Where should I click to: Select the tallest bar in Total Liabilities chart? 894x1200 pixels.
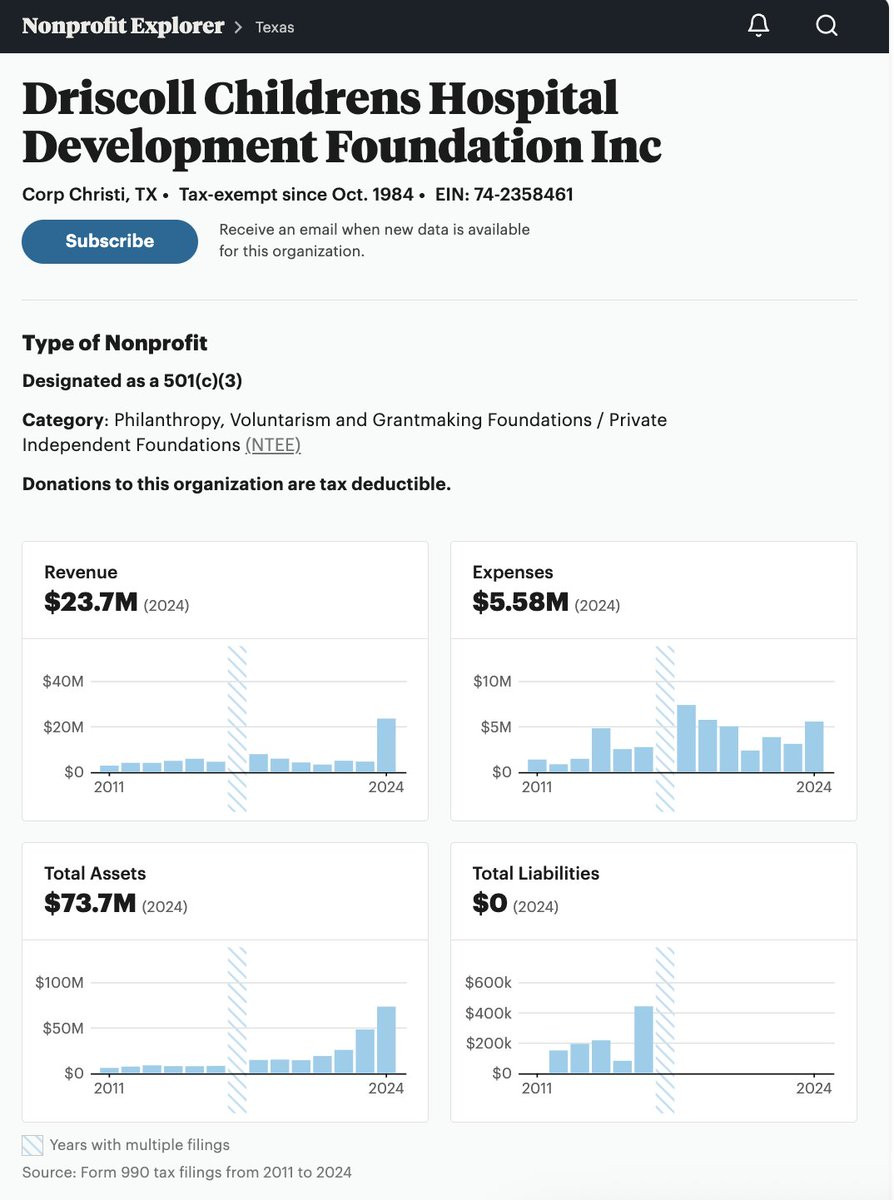pyautogui.click(x=644, y=1040)
